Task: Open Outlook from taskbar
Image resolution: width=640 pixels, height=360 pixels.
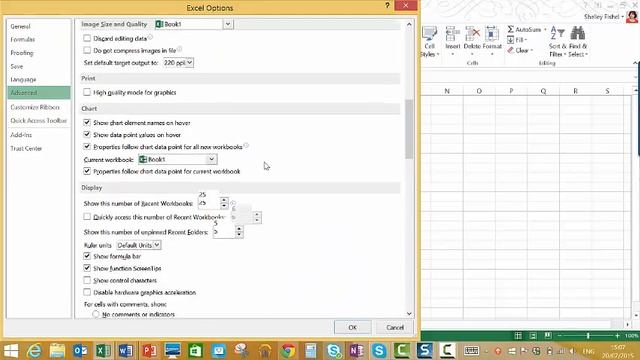Action: pos(80,351)
